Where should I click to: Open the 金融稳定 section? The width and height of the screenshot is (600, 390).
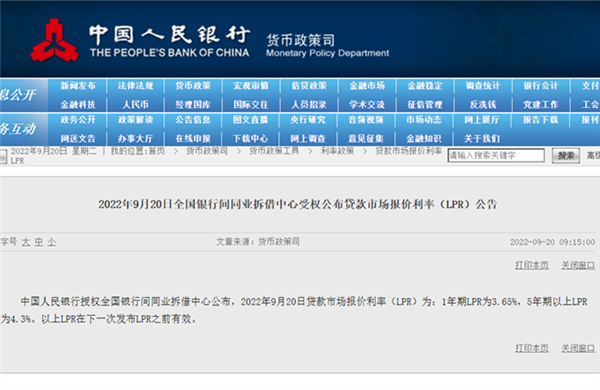(x=425, y=86)
